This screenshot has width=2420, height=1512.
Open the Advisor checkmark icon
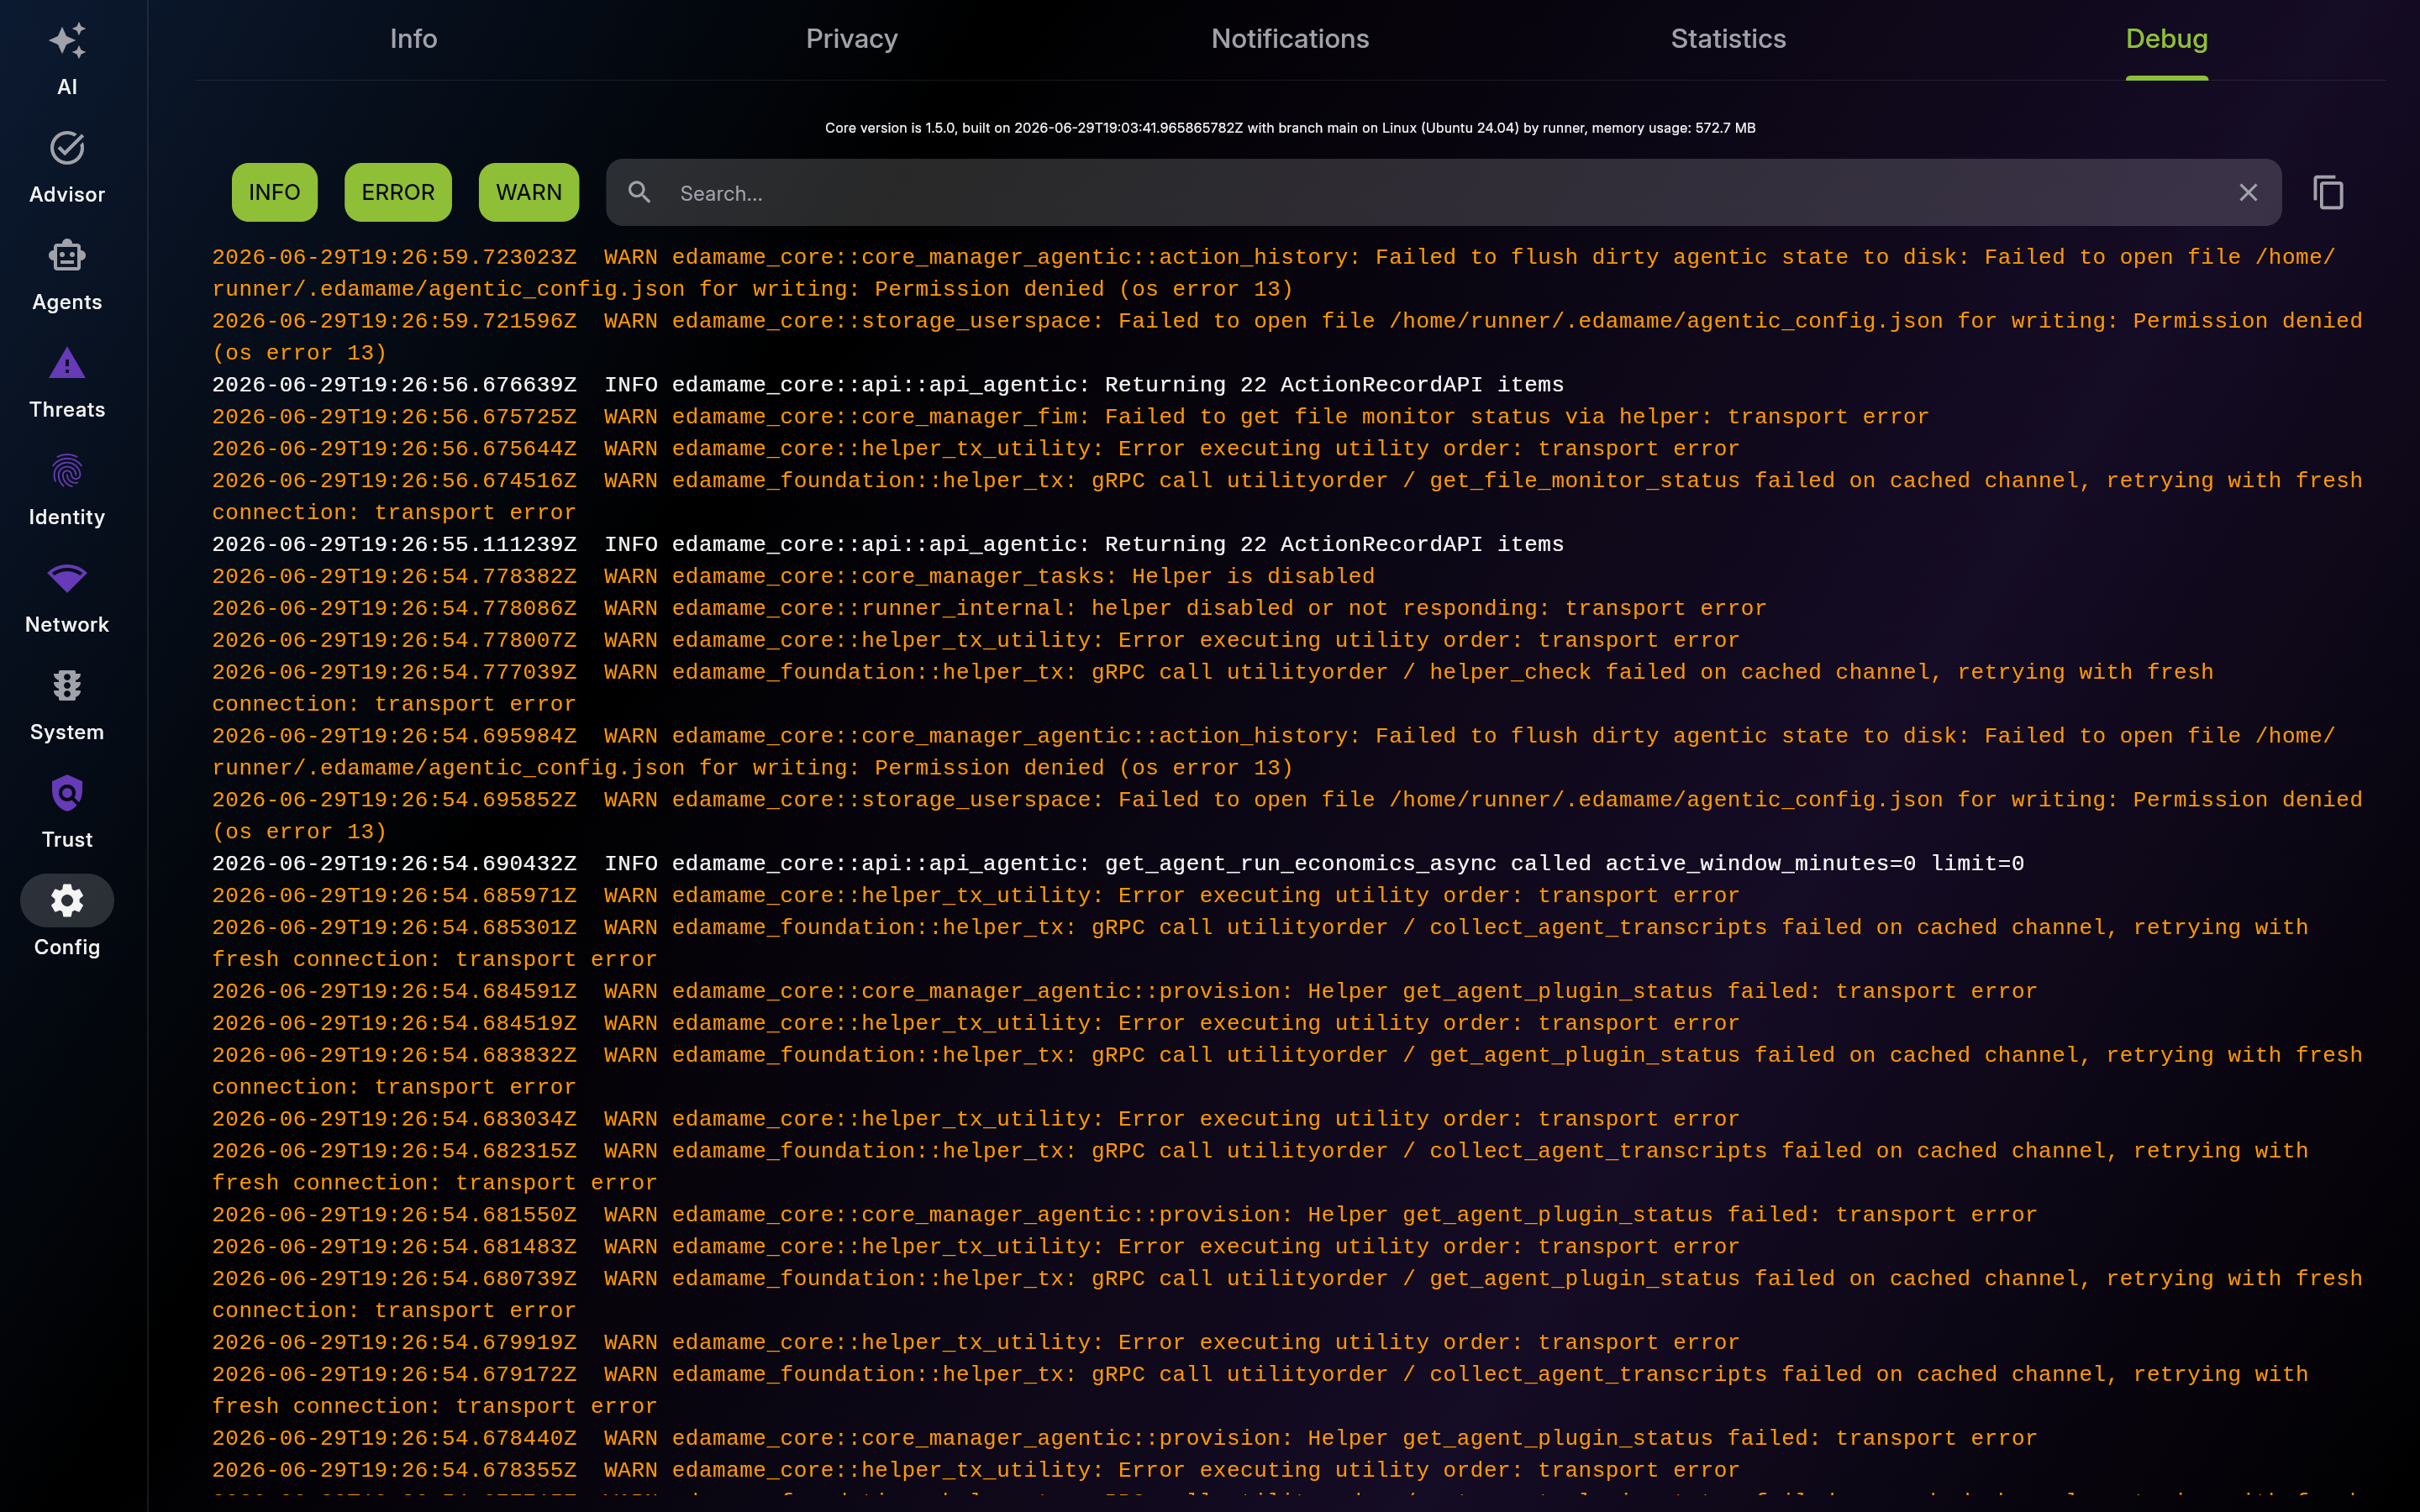(67, 148)
